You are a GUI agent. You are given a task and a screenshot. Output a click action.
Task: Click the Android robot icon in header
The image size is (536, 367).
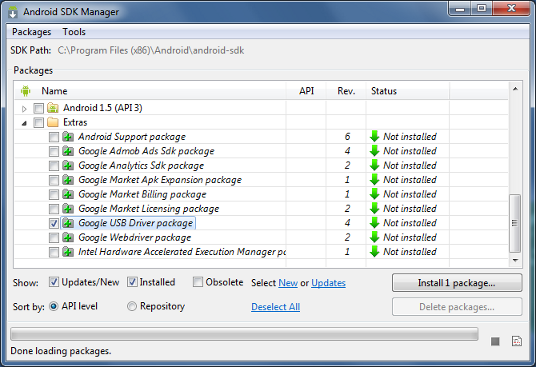[26, 91]
